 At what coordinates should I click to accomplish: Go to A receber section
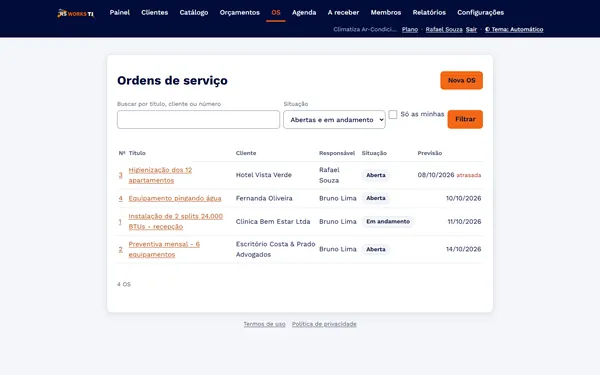[x=343, y=13]
